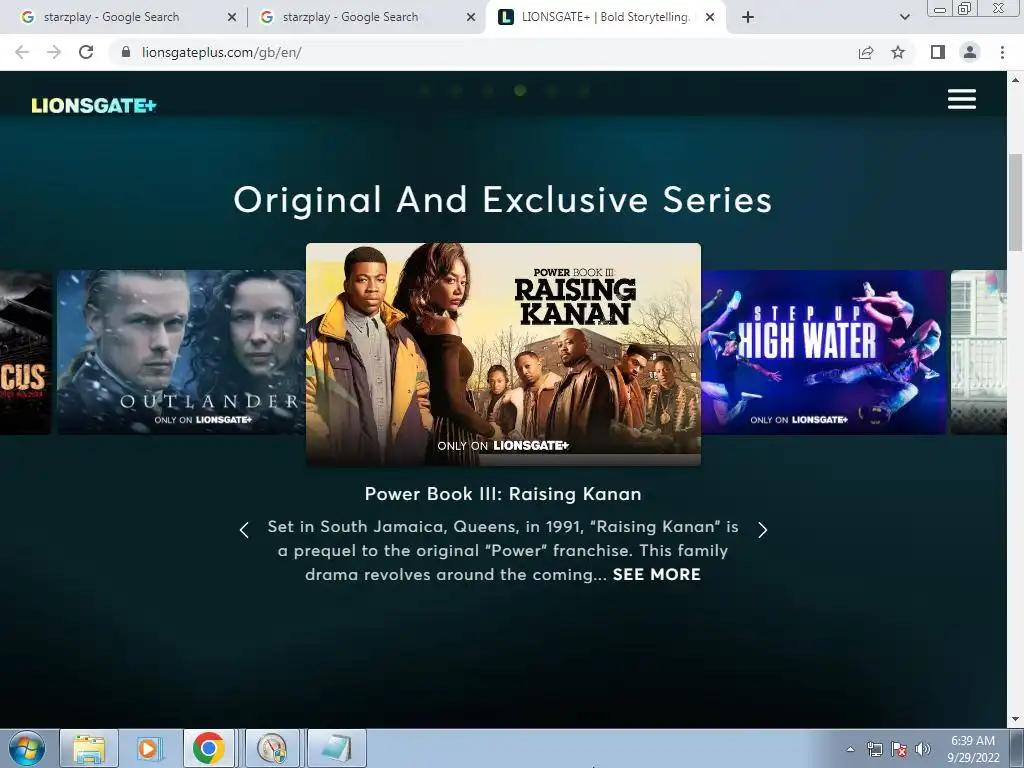Image resolution: width=1024 pixels, height=768 pixels.
Task: Select the partially visible Spartacus poster
Action: coord(25,352)
